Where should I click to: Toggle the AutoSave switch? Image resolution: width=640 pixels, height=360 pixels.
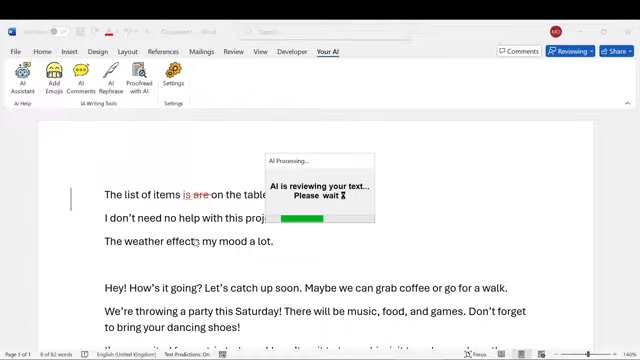point(59,31)
